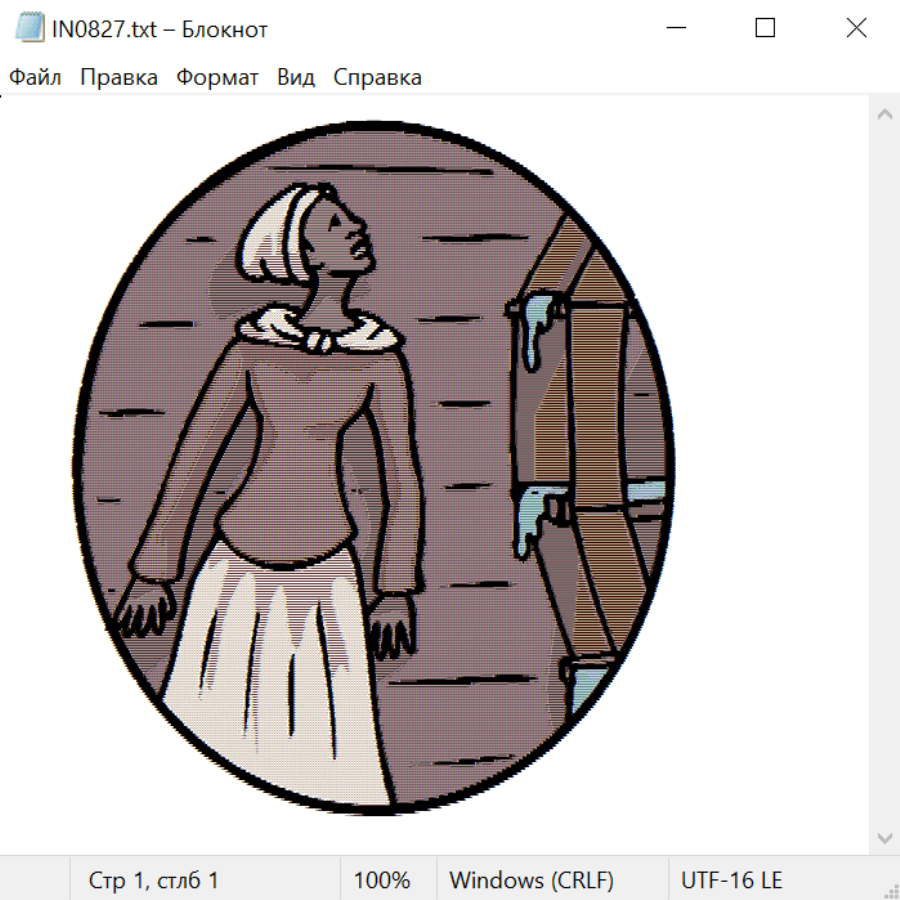The height and width of the screenshot is (900, 900).
Task: Maximize the Блокнот window
Action: pos(765,29)
